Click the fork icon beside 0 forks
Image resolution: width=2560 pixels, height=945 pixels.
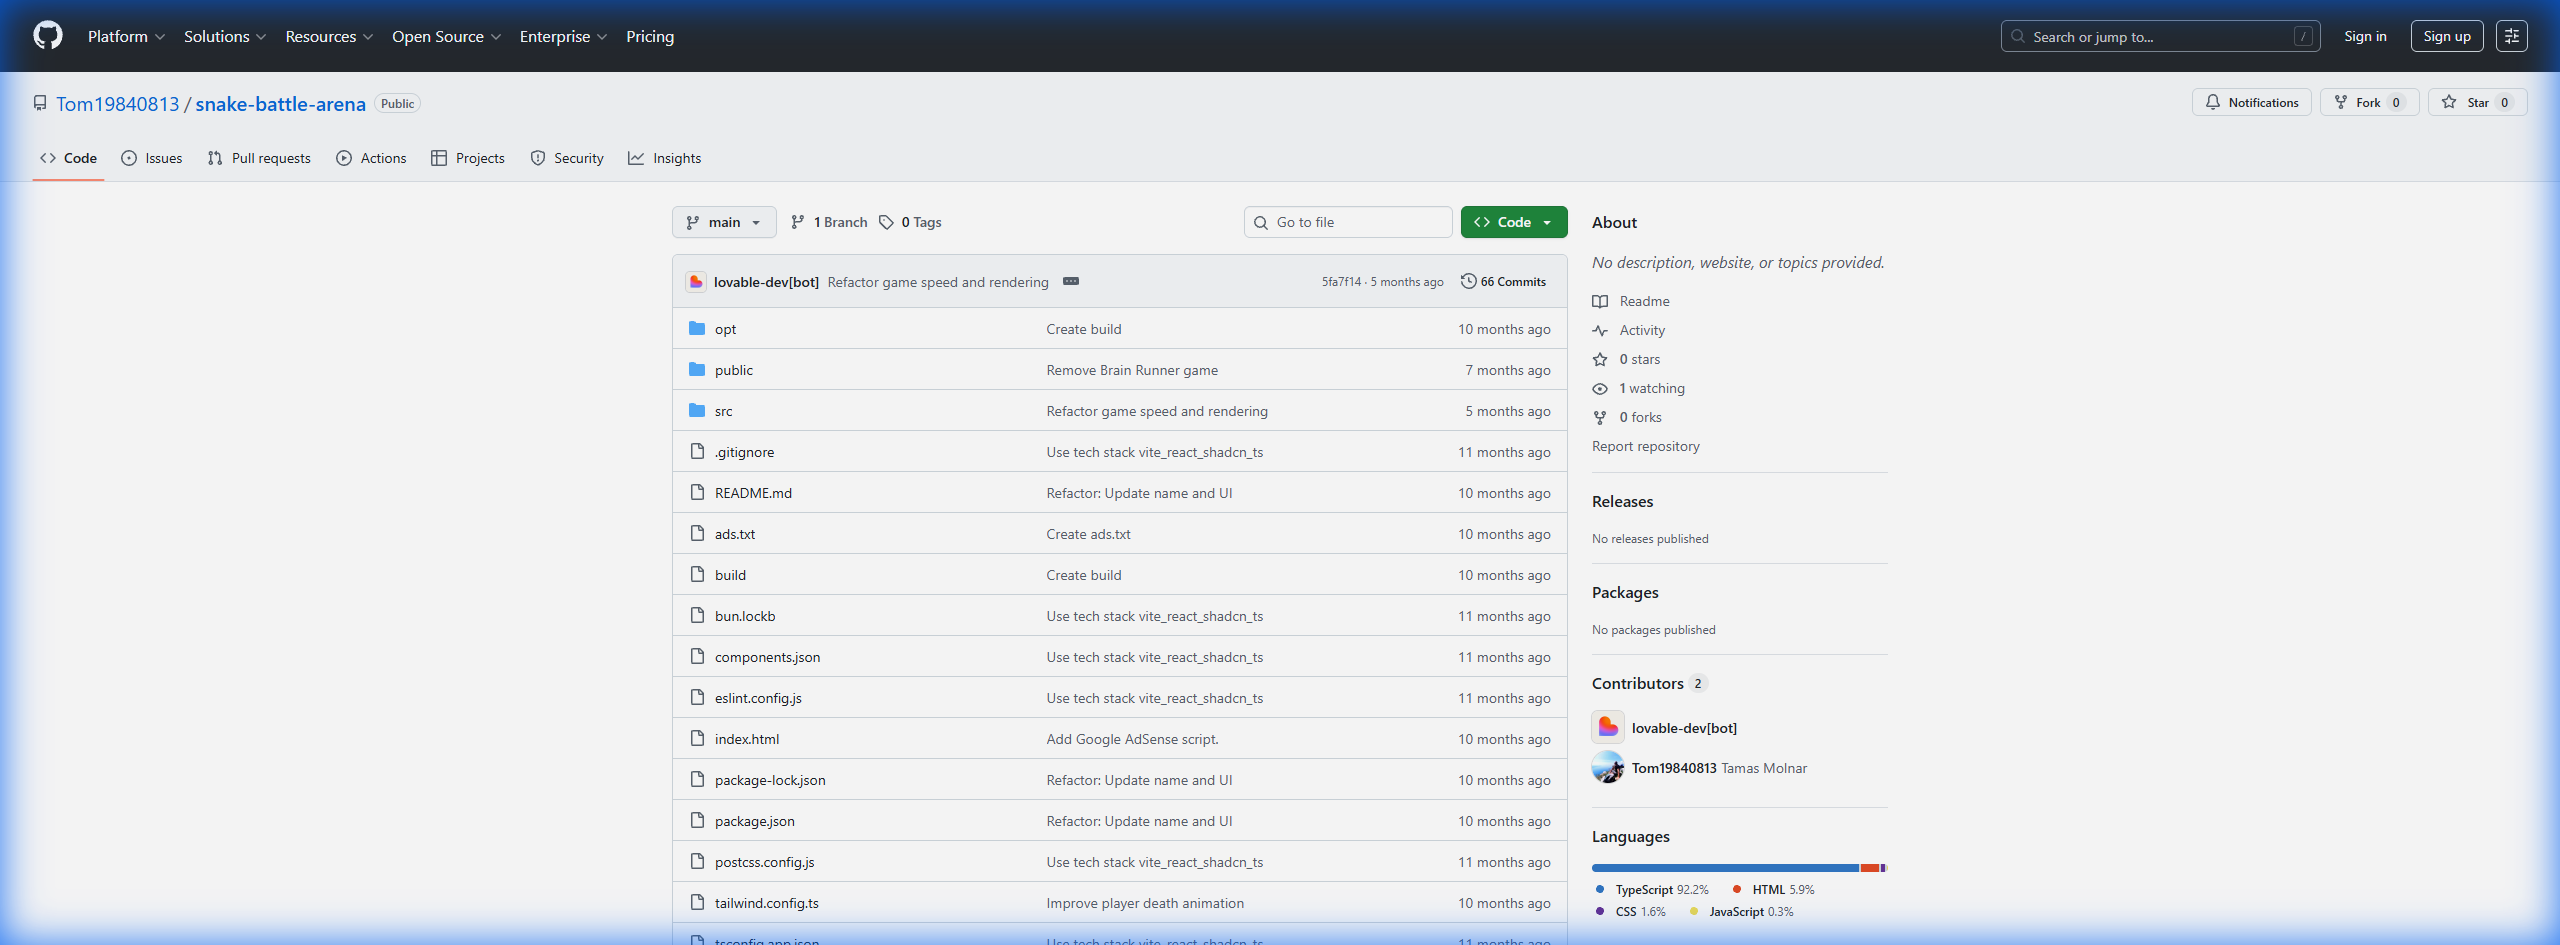(1600, 417)
